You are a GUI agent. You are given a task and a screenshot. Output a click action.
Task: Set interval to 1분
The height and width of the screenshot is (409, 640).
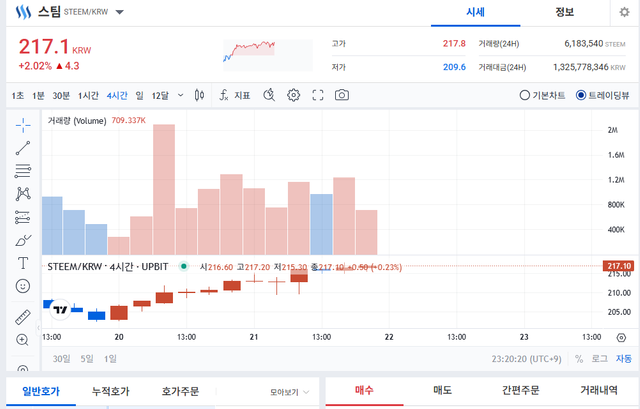point(38,96)
